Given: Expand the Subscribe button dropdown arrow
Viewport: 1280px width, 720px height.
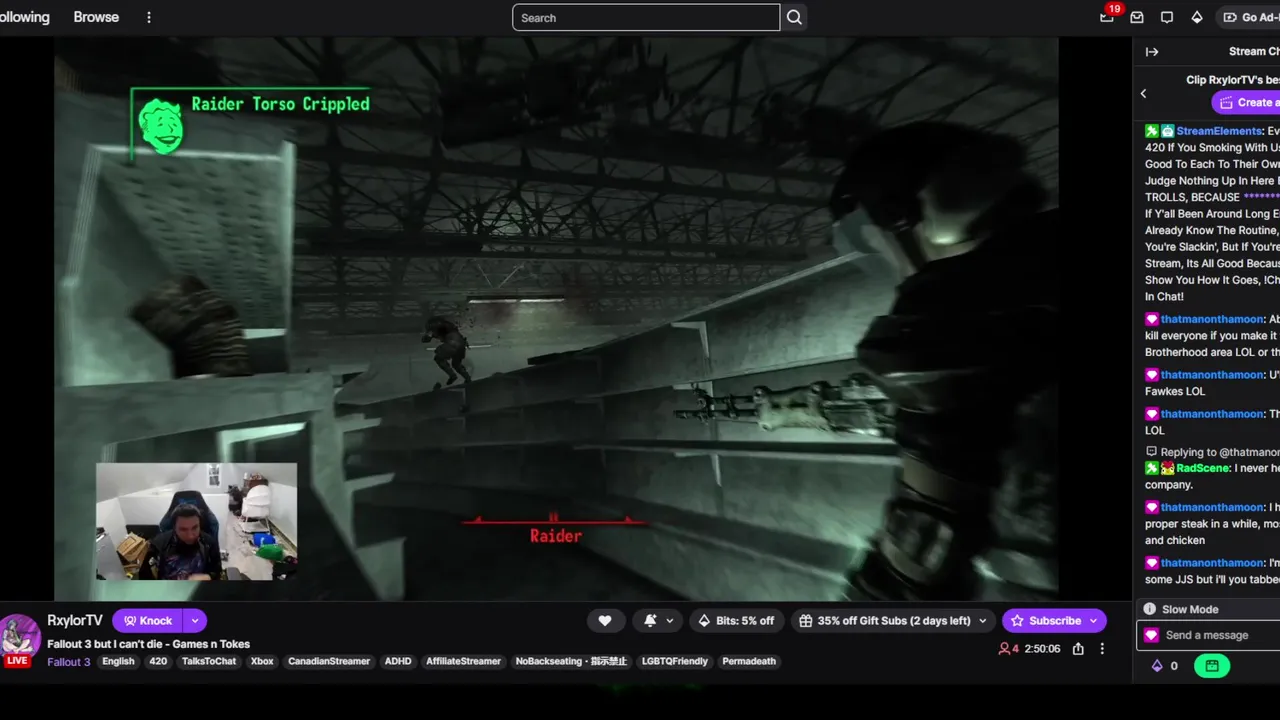Looking at the screenshot, I should click(1094, 620).
